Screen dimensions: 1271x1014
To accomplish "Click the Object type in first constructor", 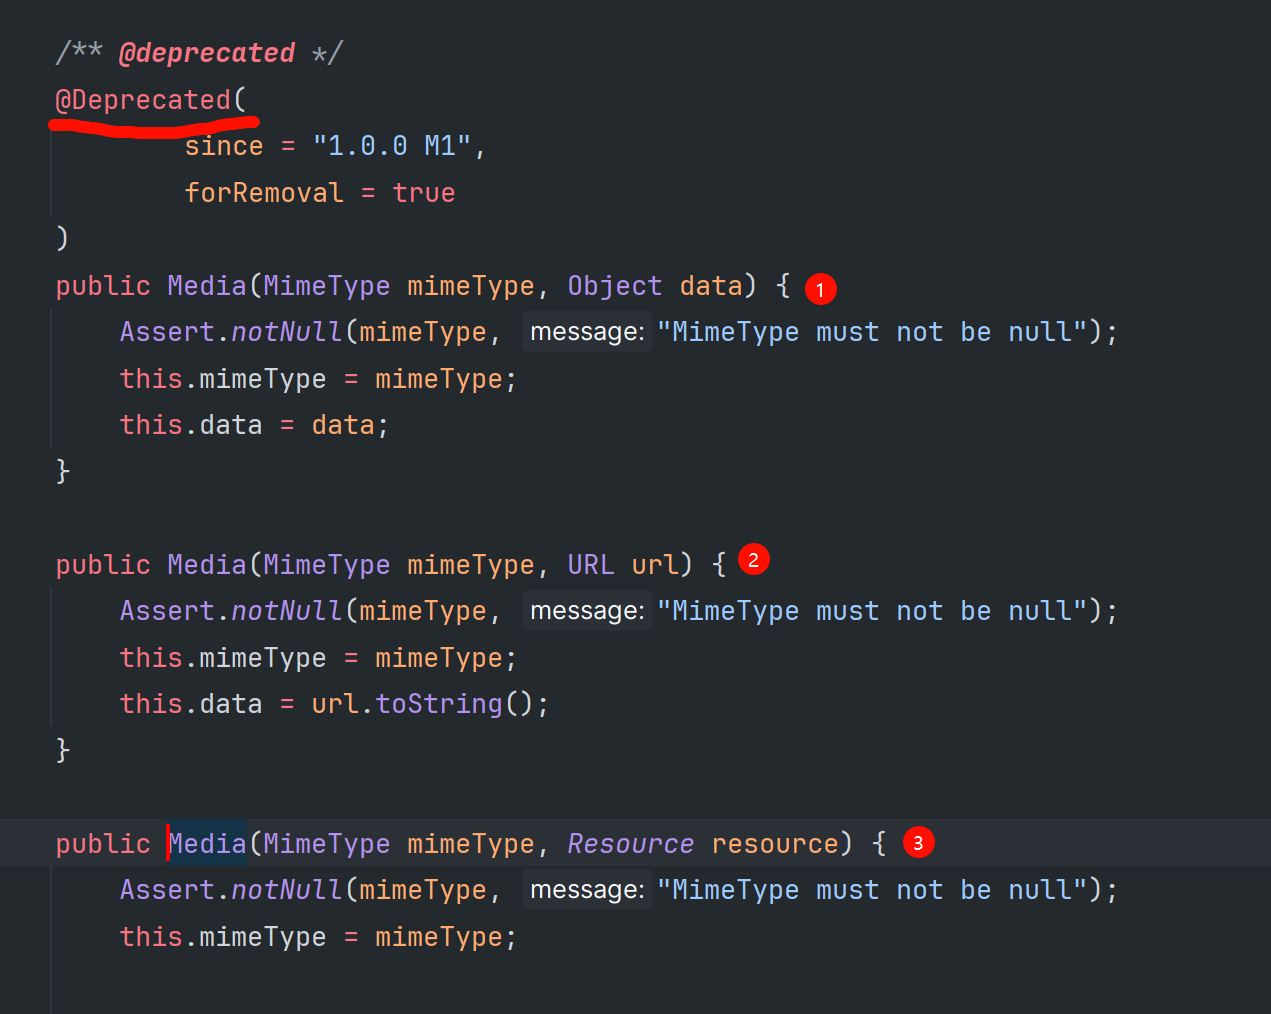I will tap(614, 286).
